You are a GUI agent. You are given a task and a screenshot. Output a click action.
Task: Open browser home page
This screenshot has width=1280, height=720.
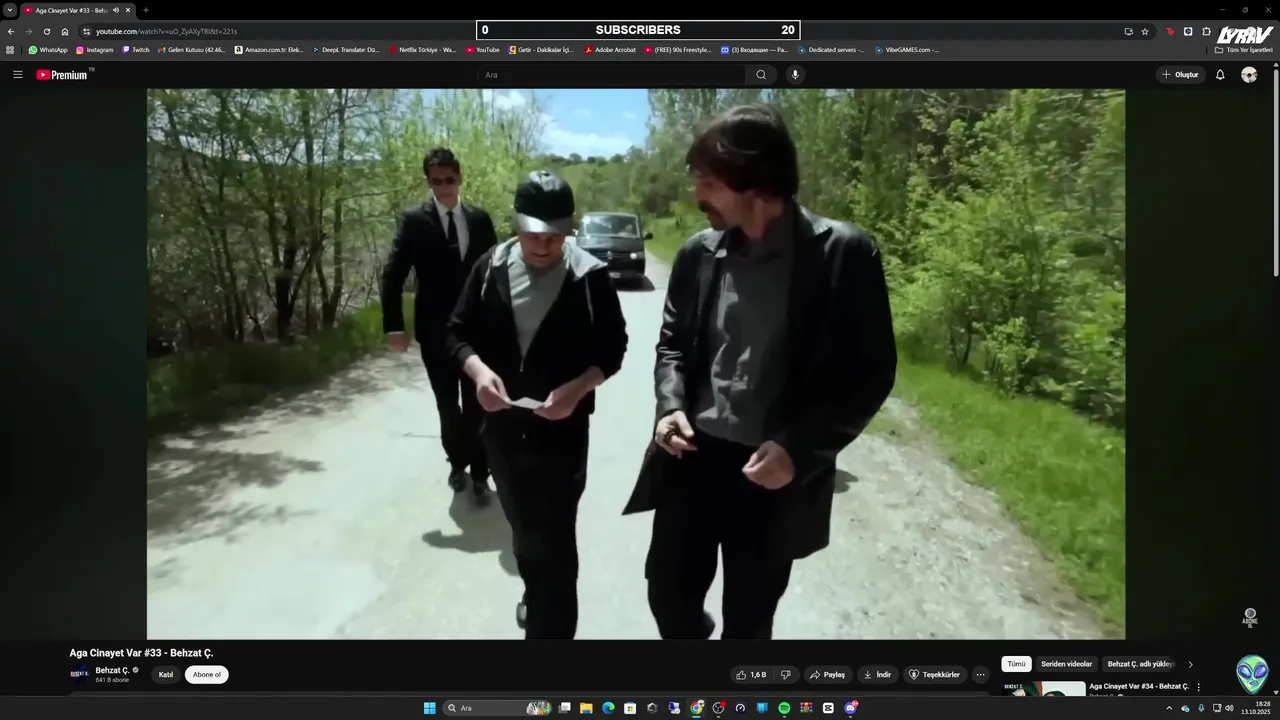65,31
